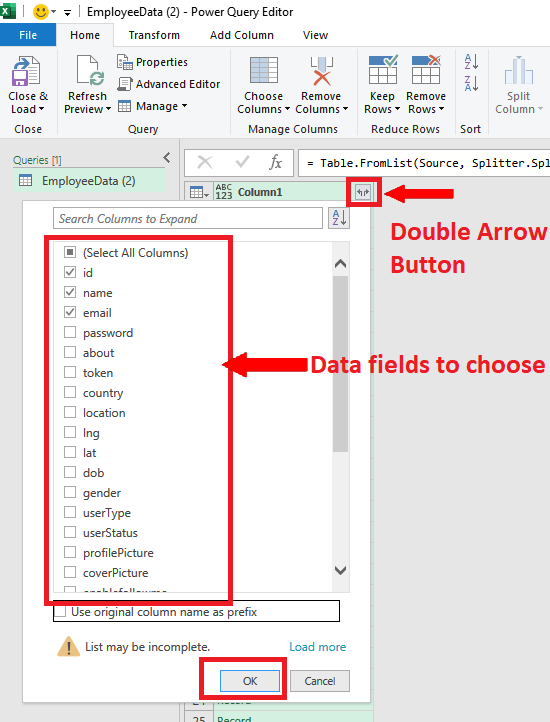Open the Manage query dropdown
Viewport: 550px width, 722px height.
152,106
